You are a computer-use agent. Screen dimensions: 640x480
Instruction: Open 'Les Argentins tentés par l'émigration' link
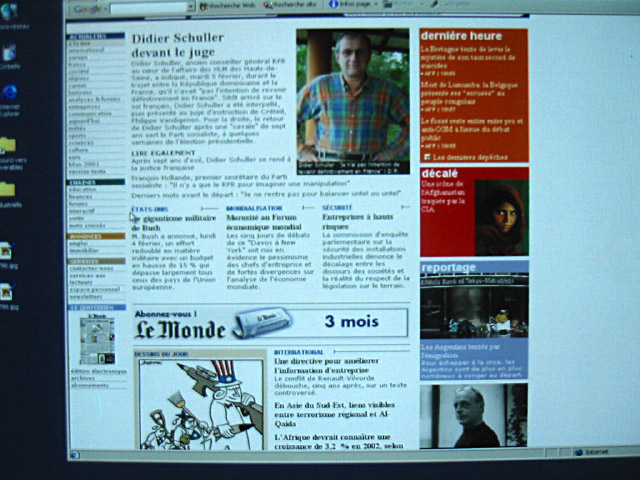460,351
